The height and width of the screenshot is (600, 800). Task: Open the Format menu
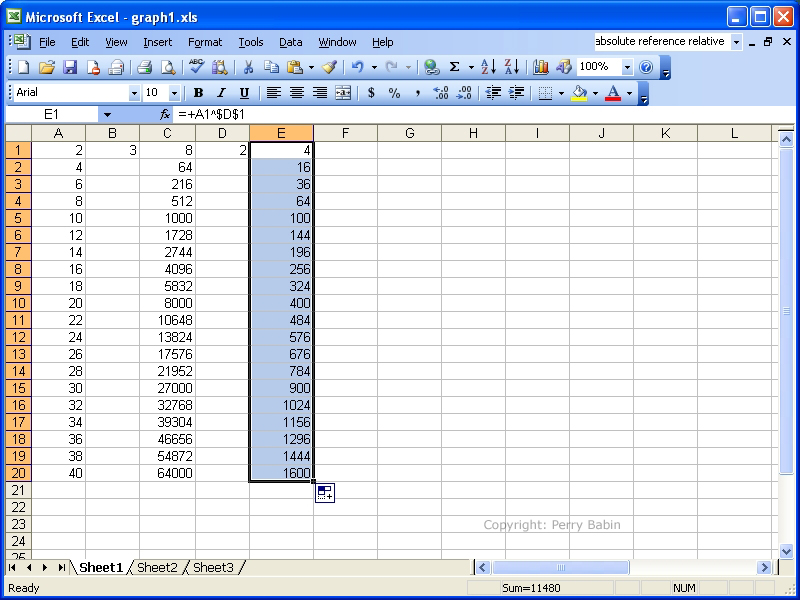pos(205,42)
